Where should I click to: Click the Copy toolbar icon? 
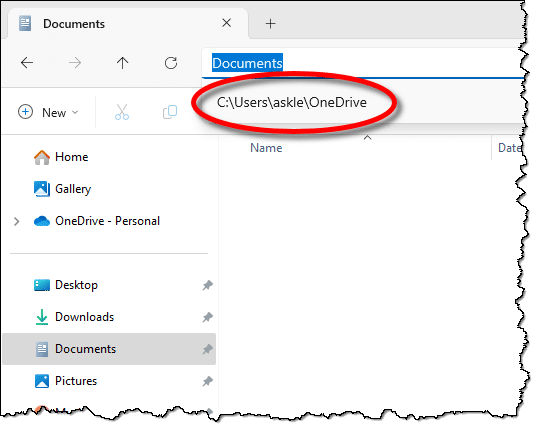pos(170,112)
